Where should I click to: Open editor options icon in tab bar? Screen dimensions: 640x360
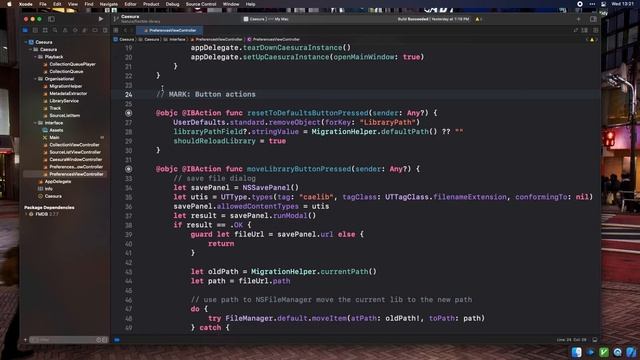585,30
